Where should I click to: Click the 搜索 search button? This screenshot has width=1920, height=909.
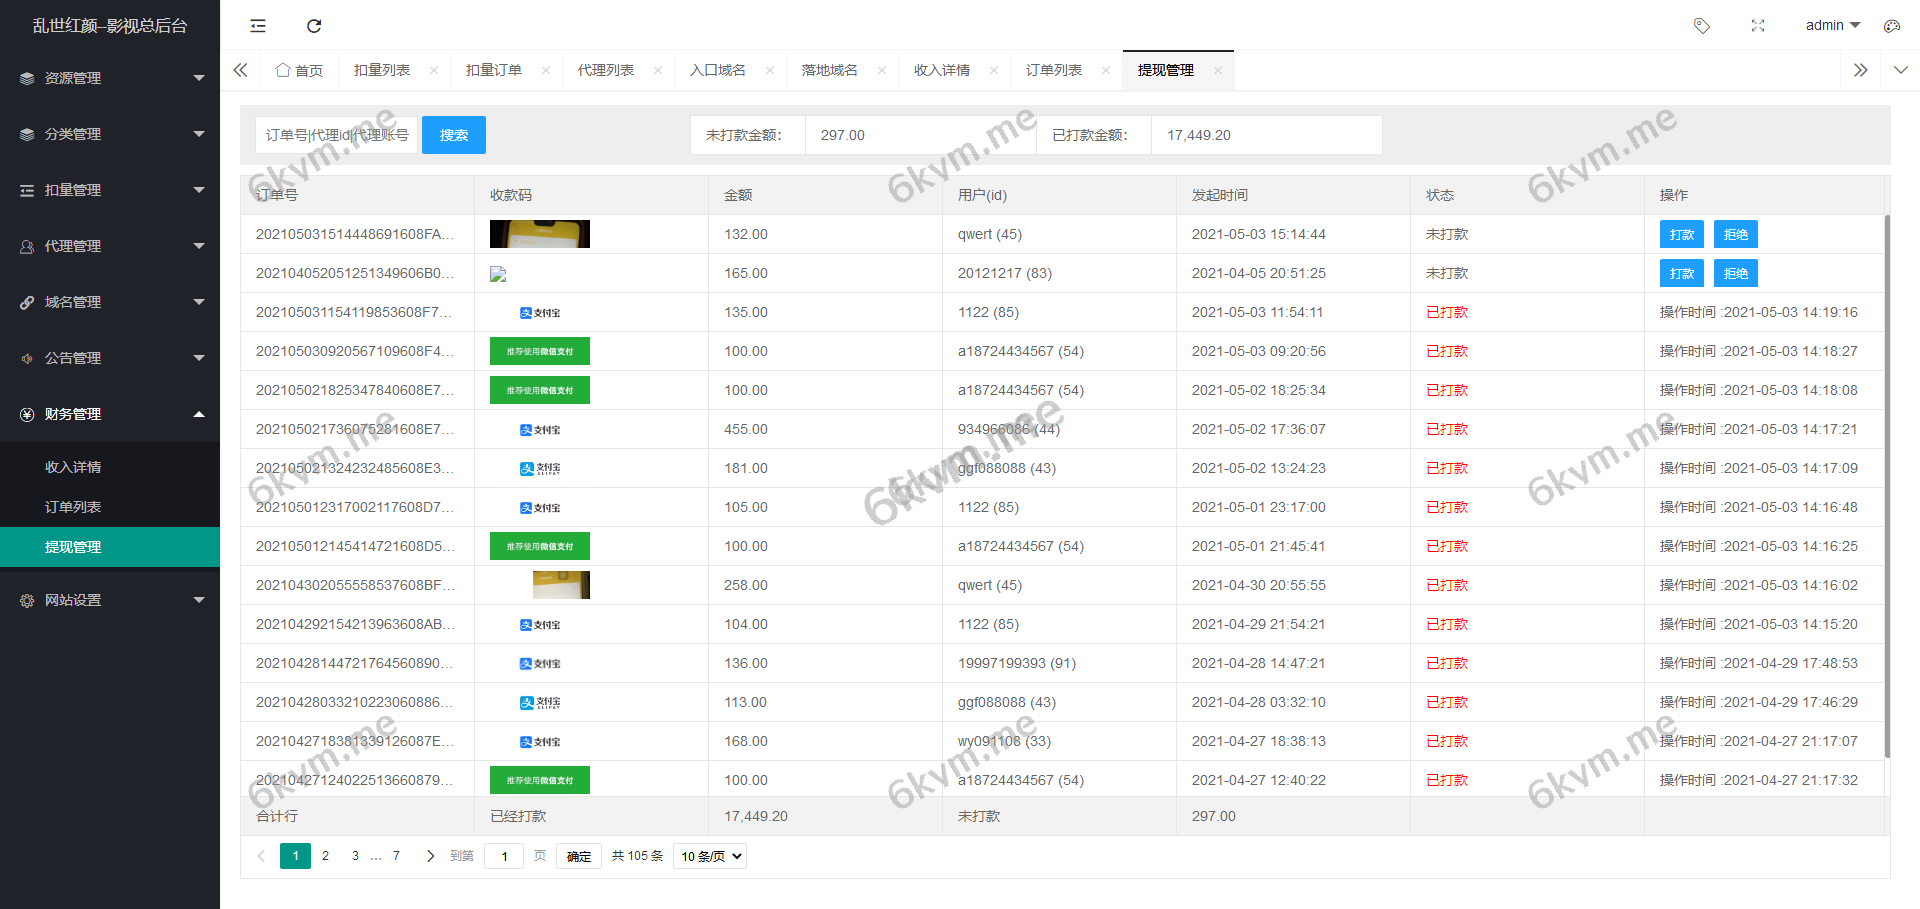454,134
